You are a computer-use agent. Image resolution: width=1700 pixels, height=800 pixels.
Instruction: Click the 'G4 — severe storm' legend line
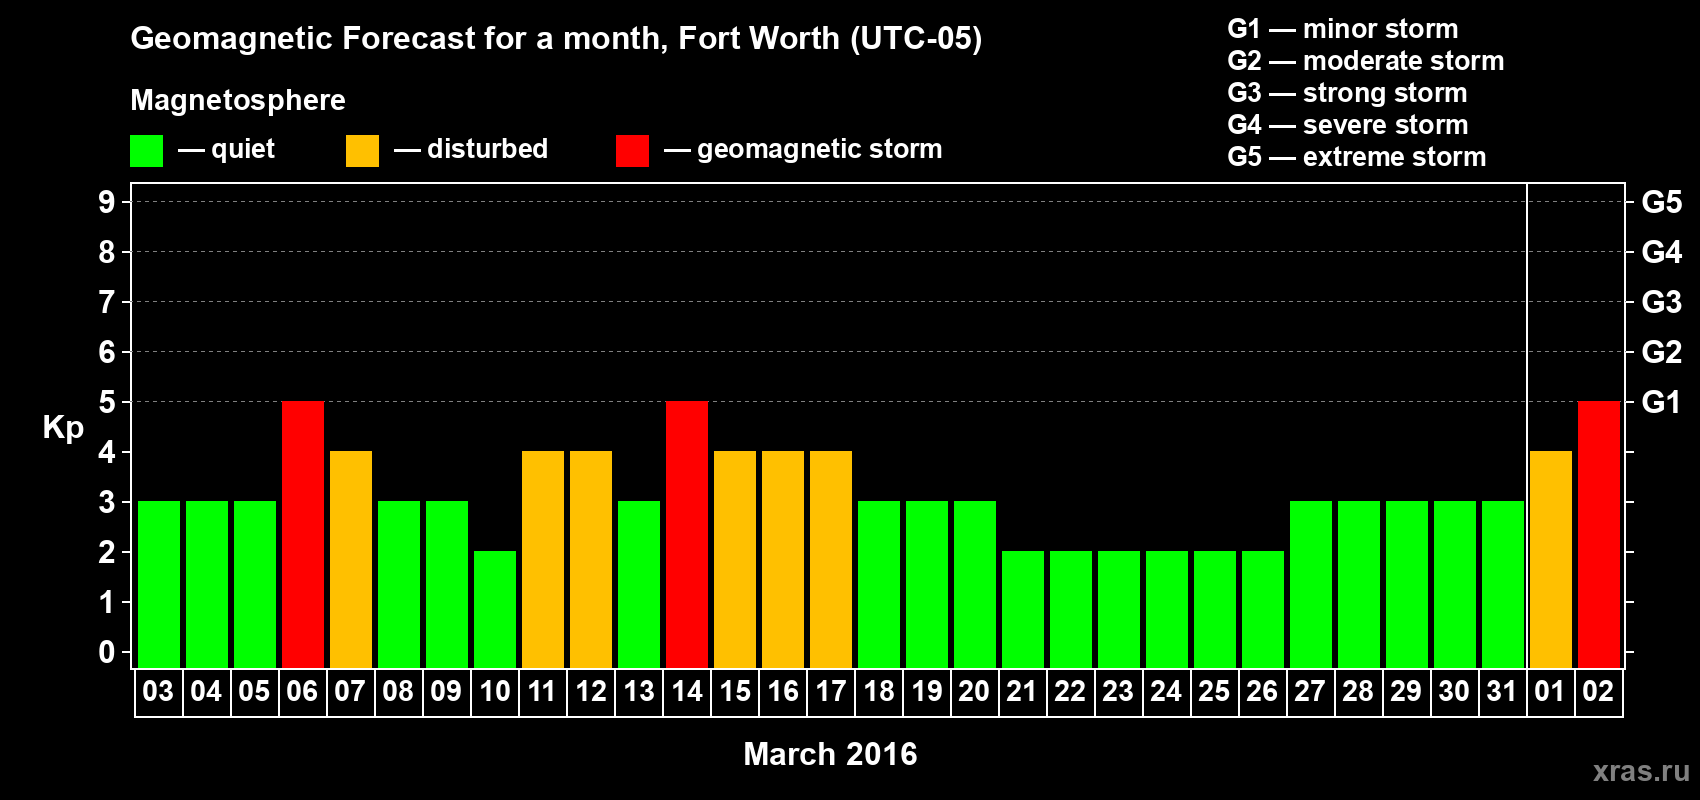(1347, 125)
